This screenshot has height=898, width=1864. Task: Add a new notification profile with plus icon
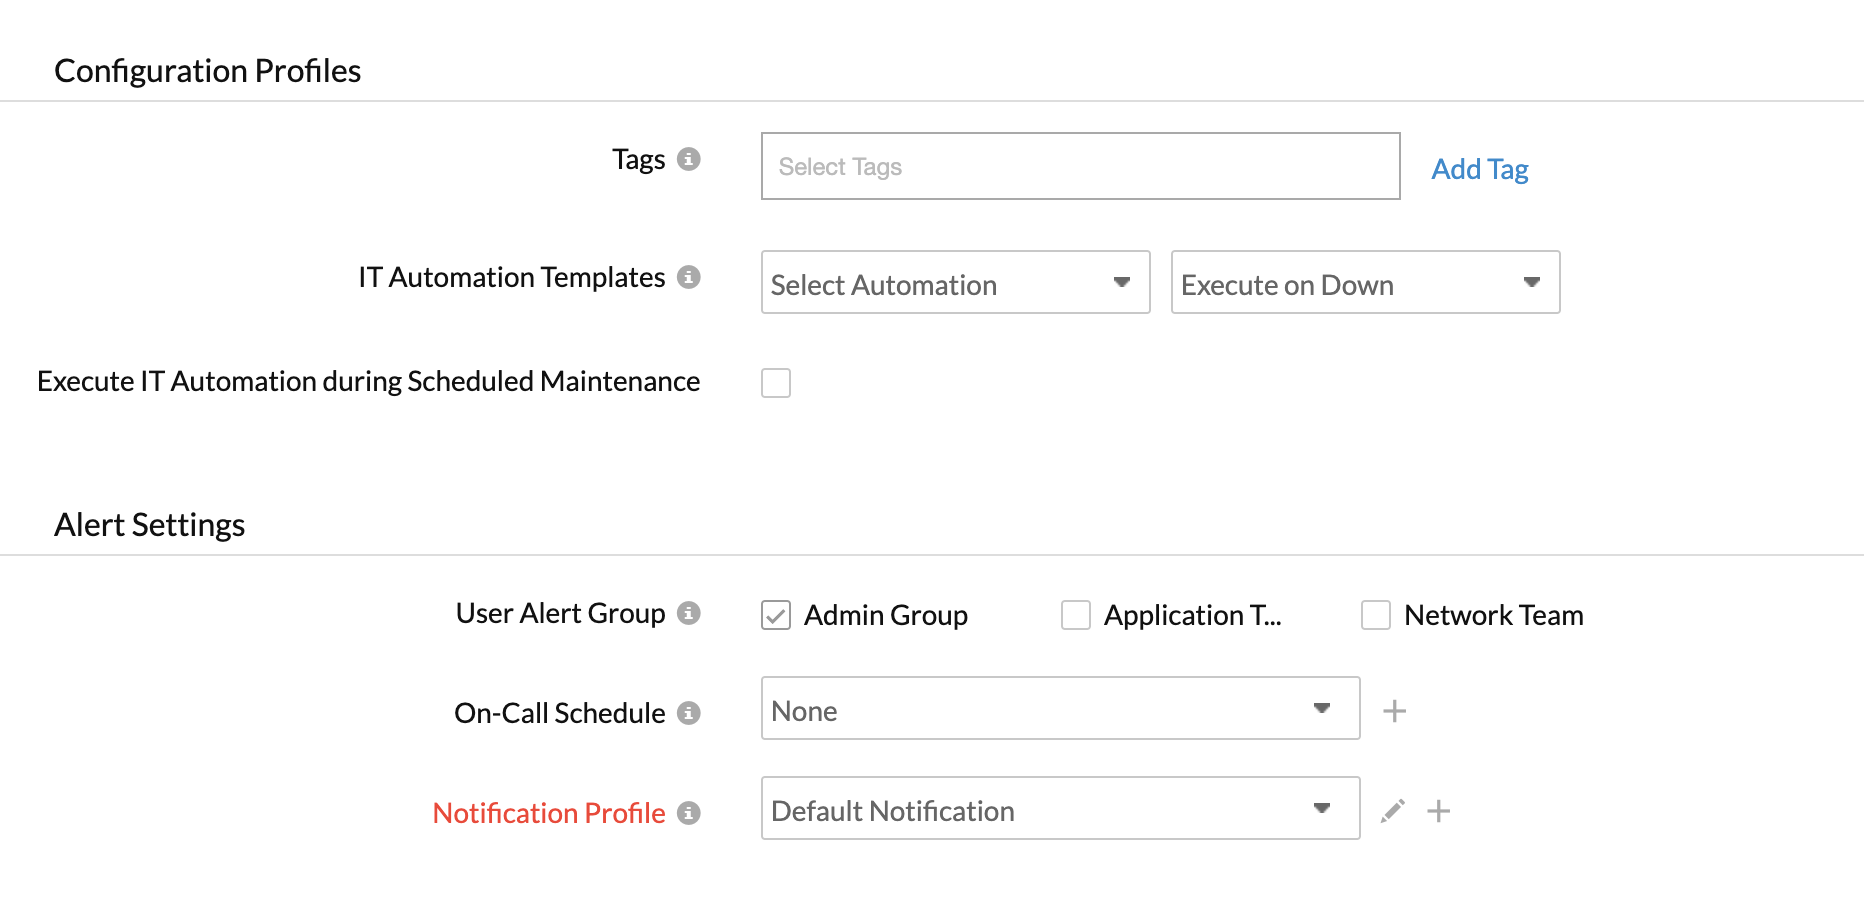(x=1438, y=811)
